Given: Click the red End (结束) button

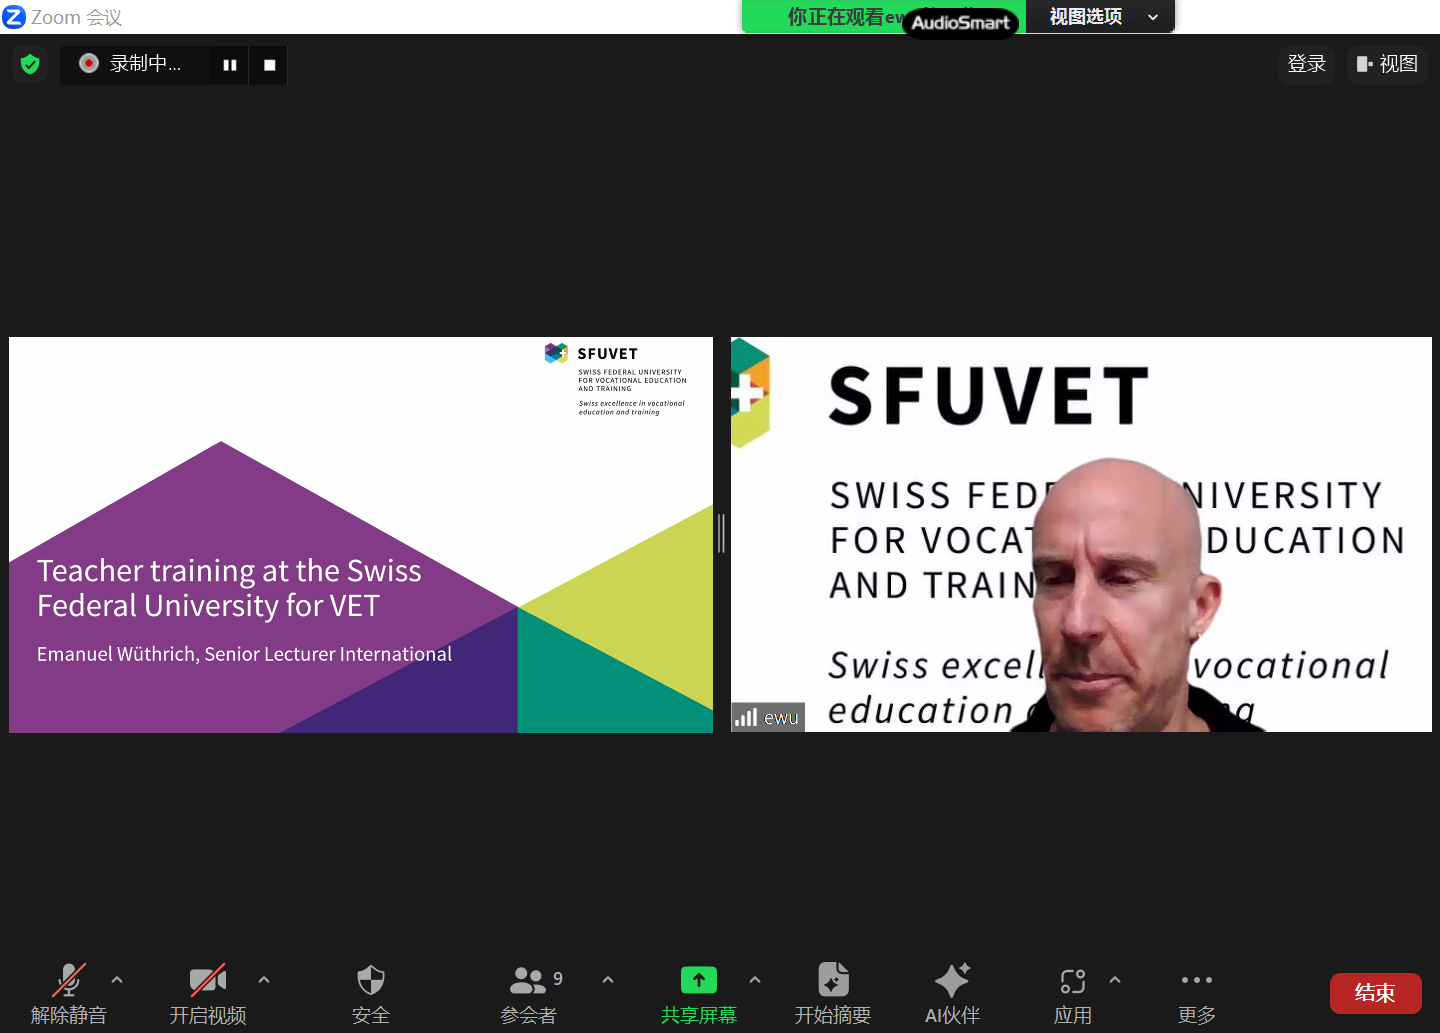Looking at the screenshot, I should (1375, 993).
